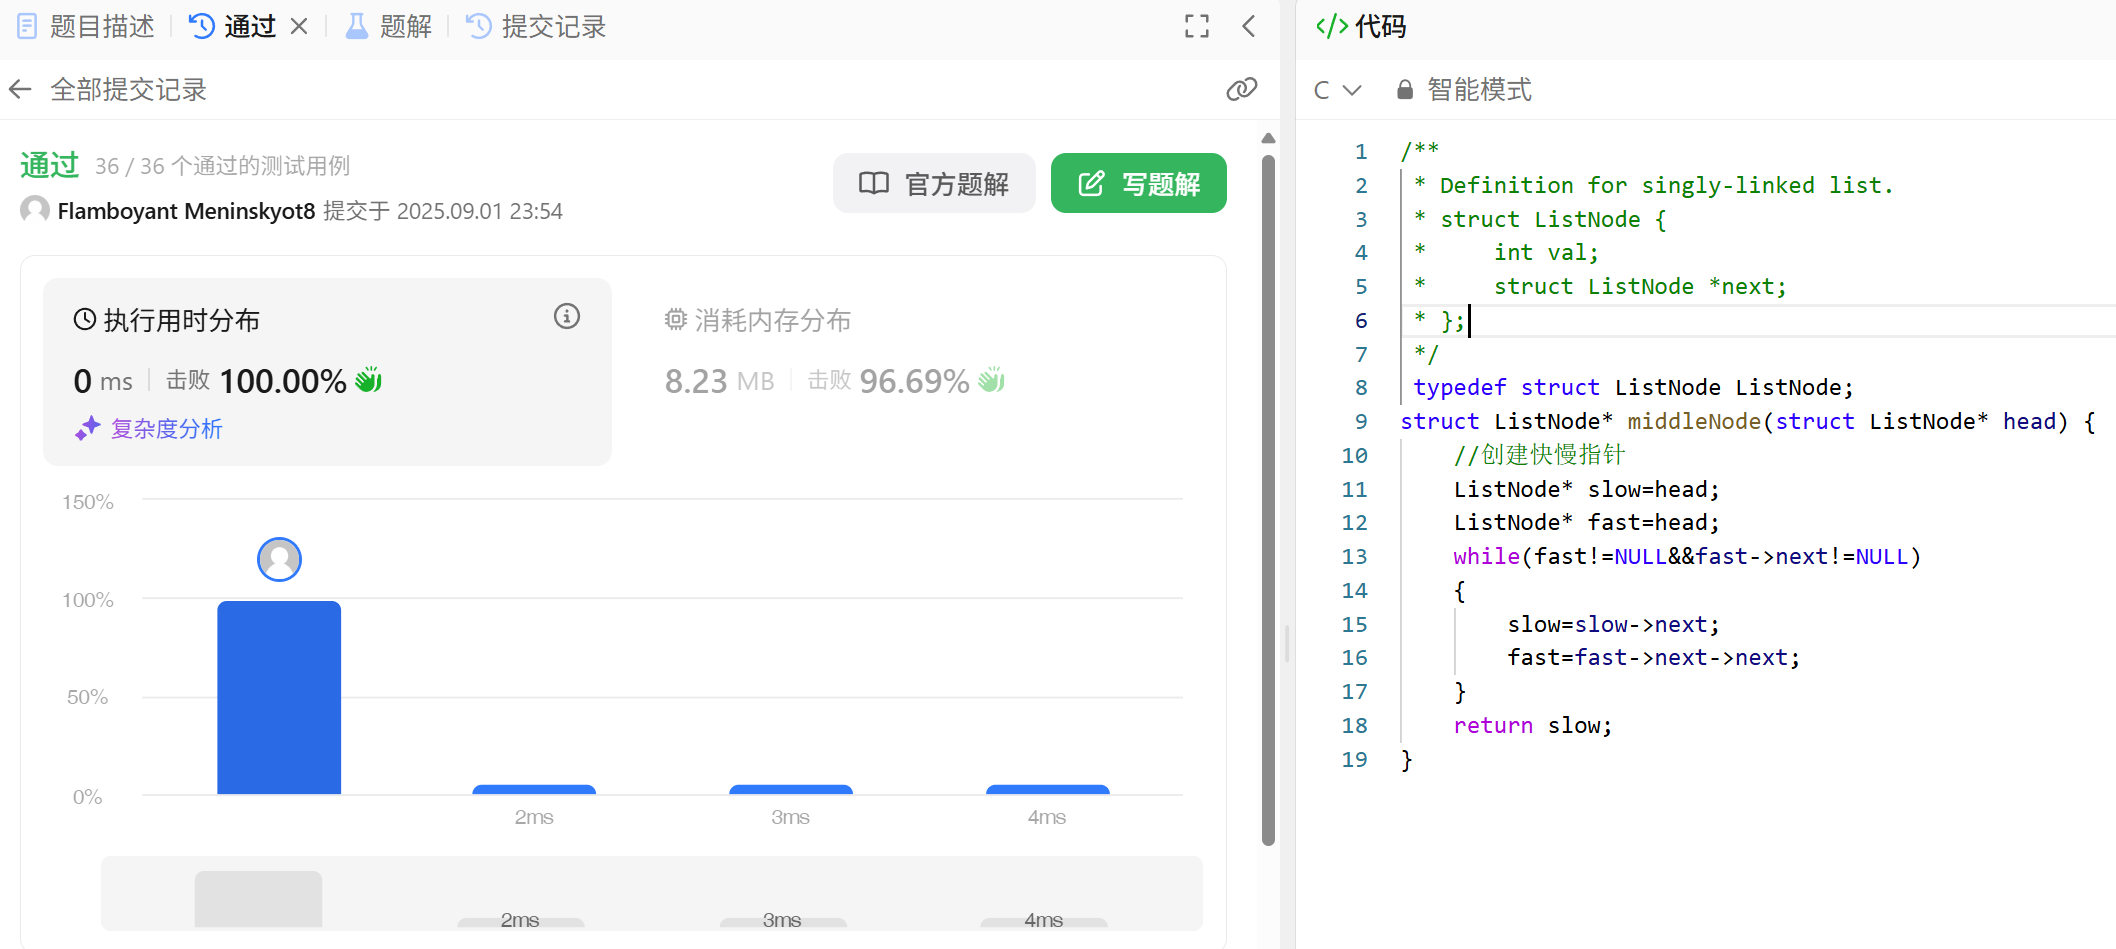This screenshot has width=2116, height=949.
Task: Click the scroll up arrow of the left panel
Action: pyautogui.click(x=1268, y=138)
